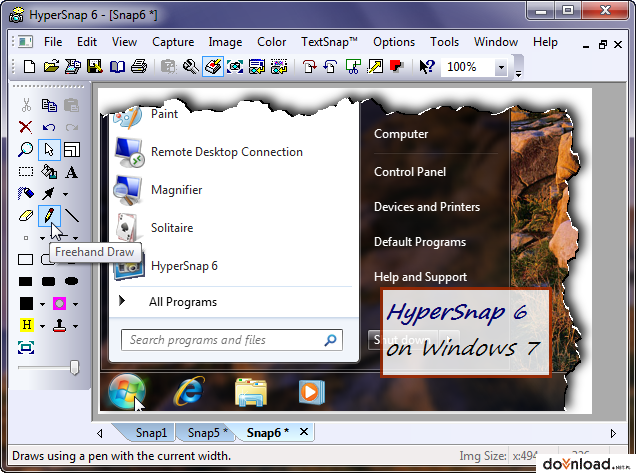Select the Freehand Draw pencil tool
The image size is (636, 473).
coord(49,215)
